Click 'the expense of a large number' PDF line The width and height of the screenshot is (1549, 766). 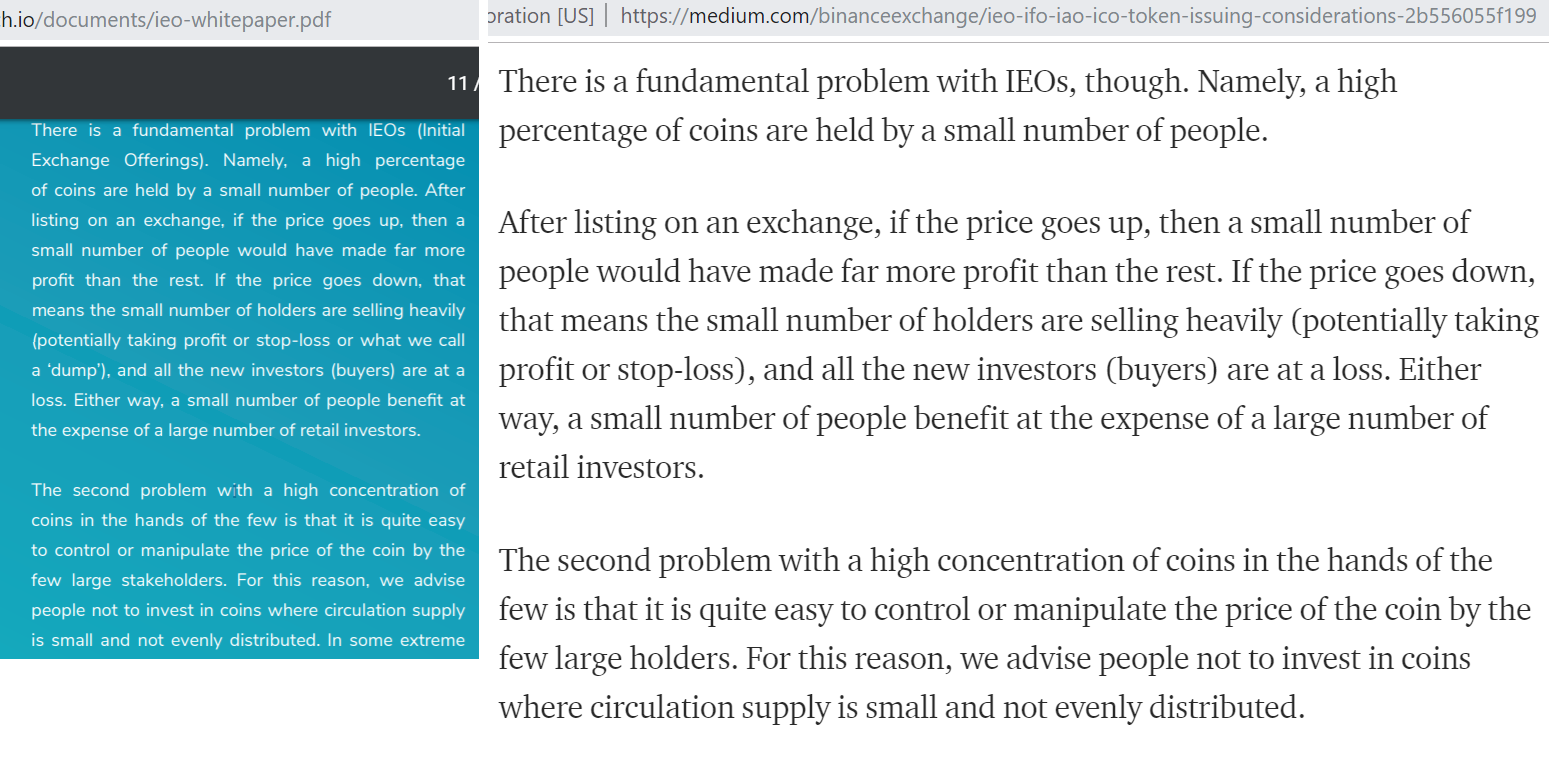tap(226, 430)
